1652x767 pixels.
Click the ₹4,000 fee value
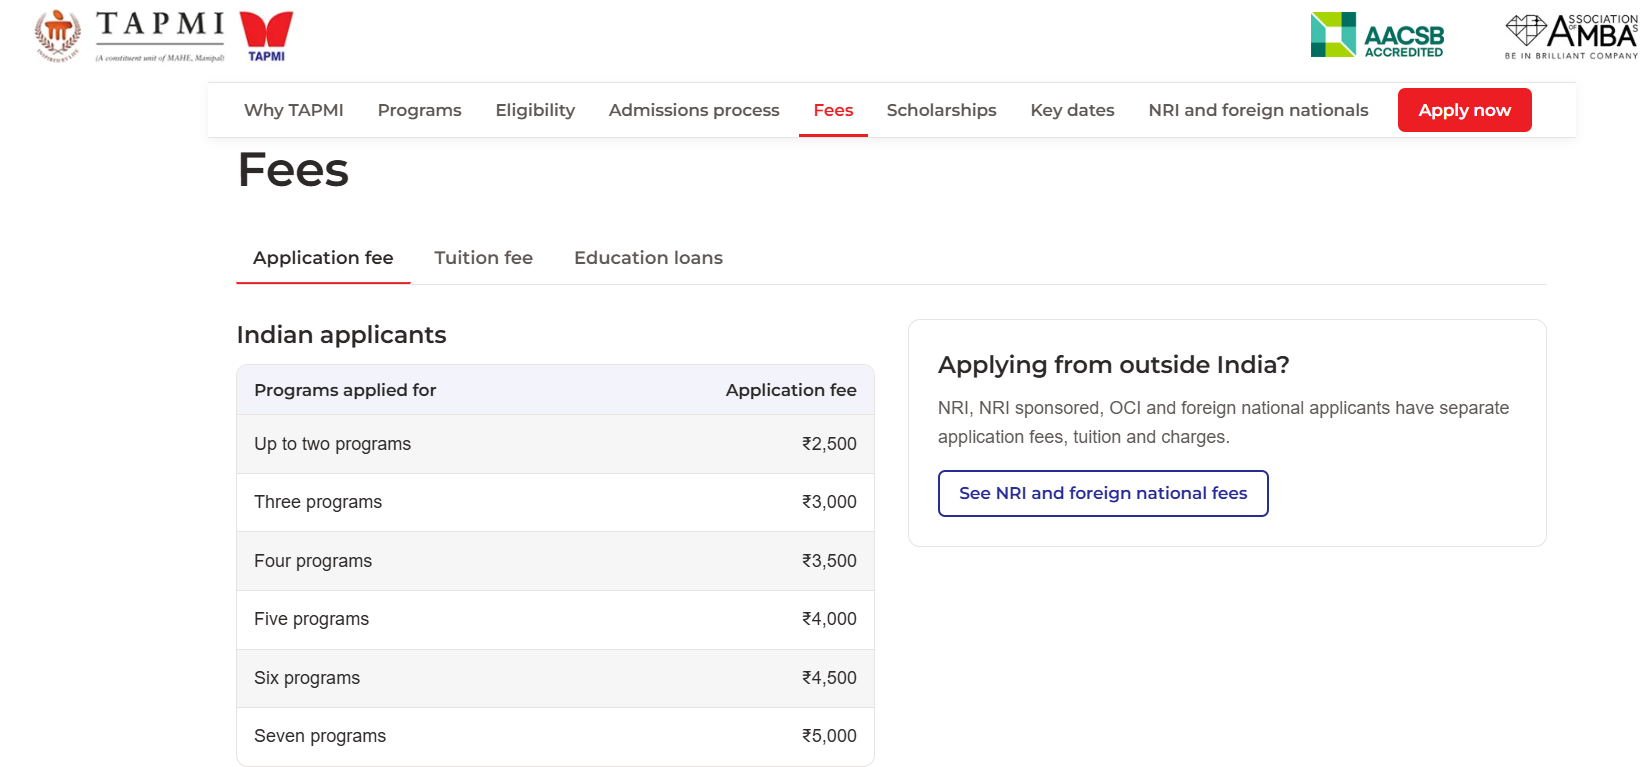click(829, 619)
